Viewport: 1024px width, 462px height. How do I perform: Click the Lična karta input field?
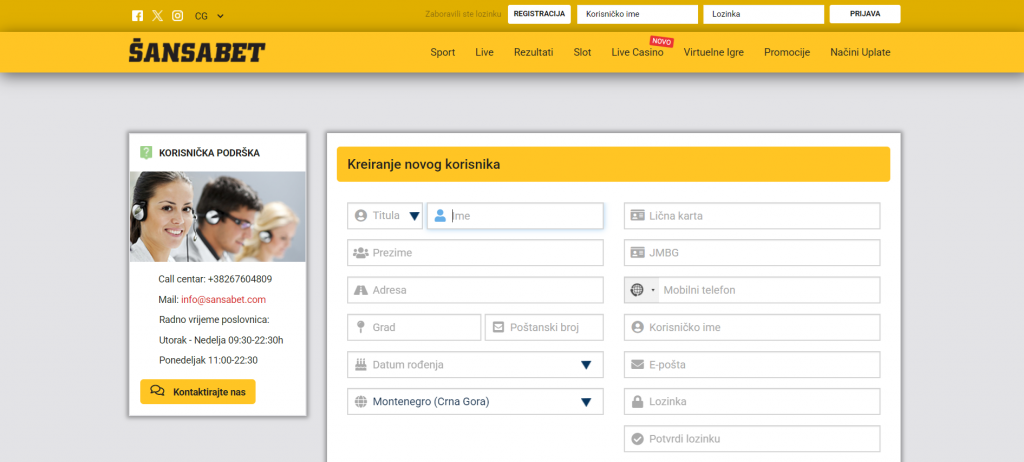[x=752, y=216]
